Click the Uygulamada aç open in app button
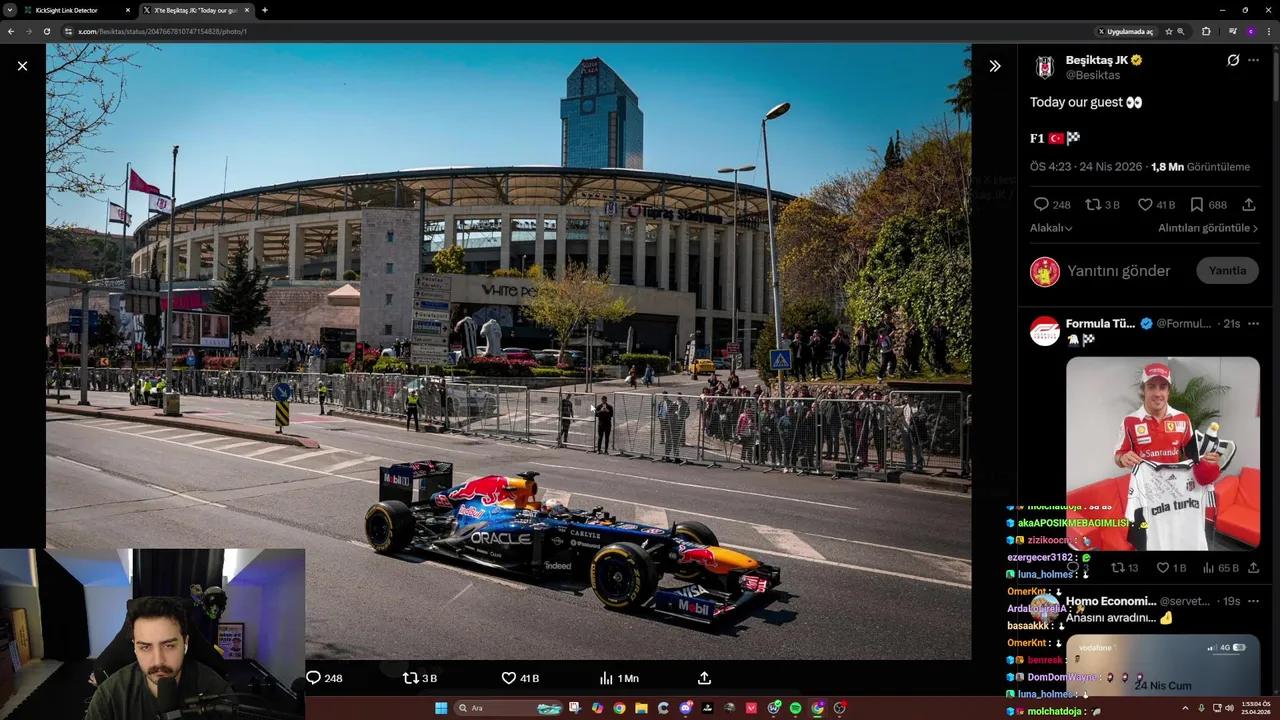 click(1125, 31)
